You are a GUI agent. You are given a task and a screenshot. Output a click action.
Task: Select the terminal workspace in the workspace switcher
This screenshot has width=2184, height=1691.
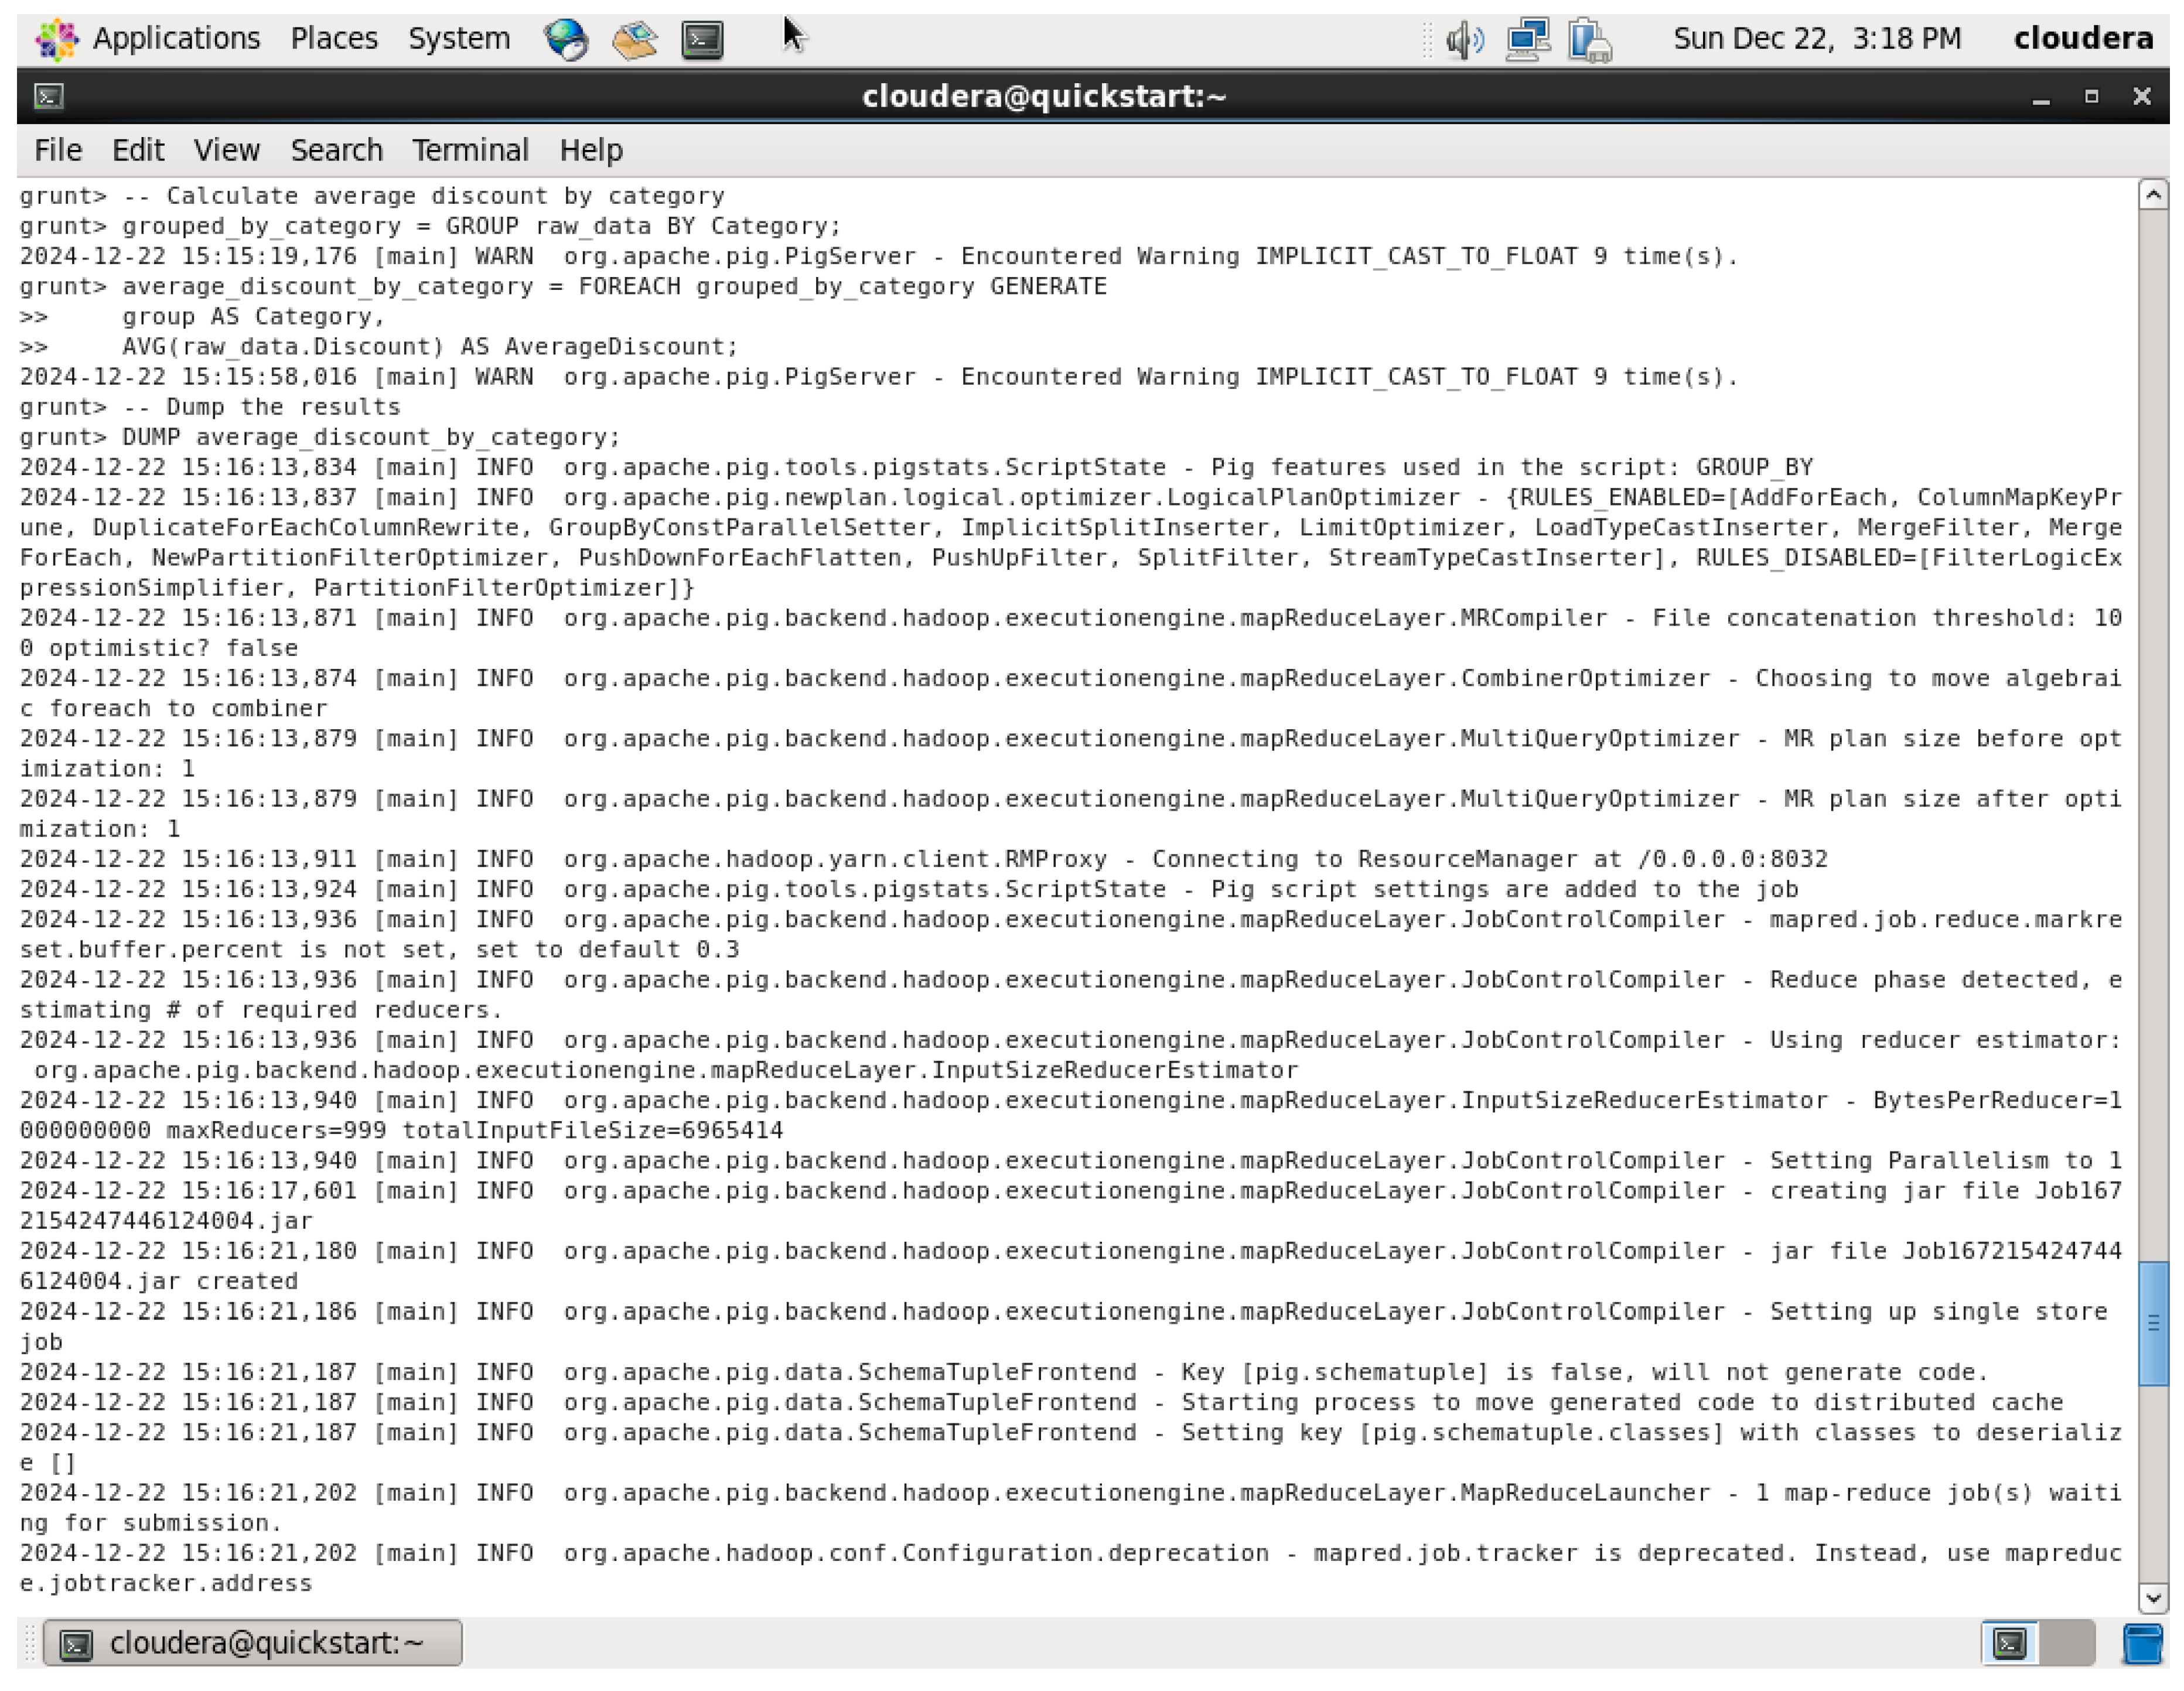2010,1643
